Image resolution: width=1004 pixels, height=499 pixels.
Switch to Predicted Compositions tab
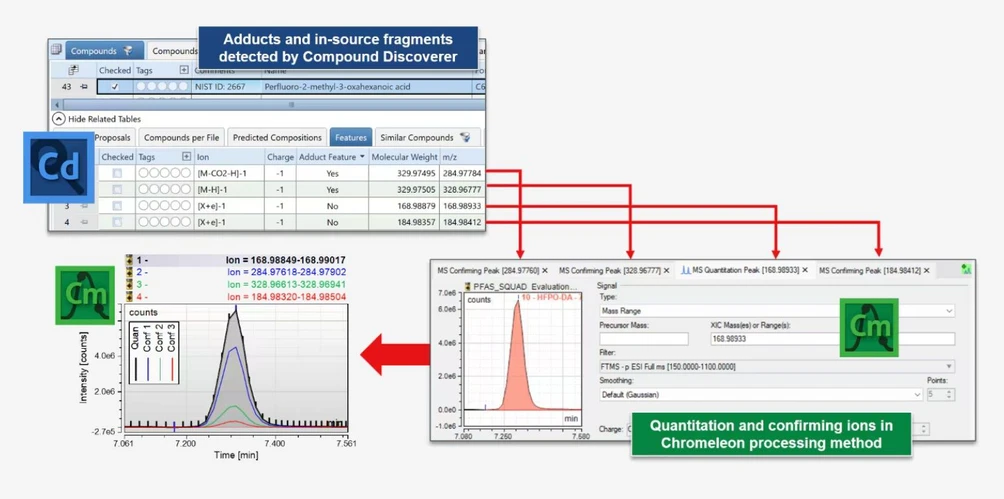pos(277,138)
